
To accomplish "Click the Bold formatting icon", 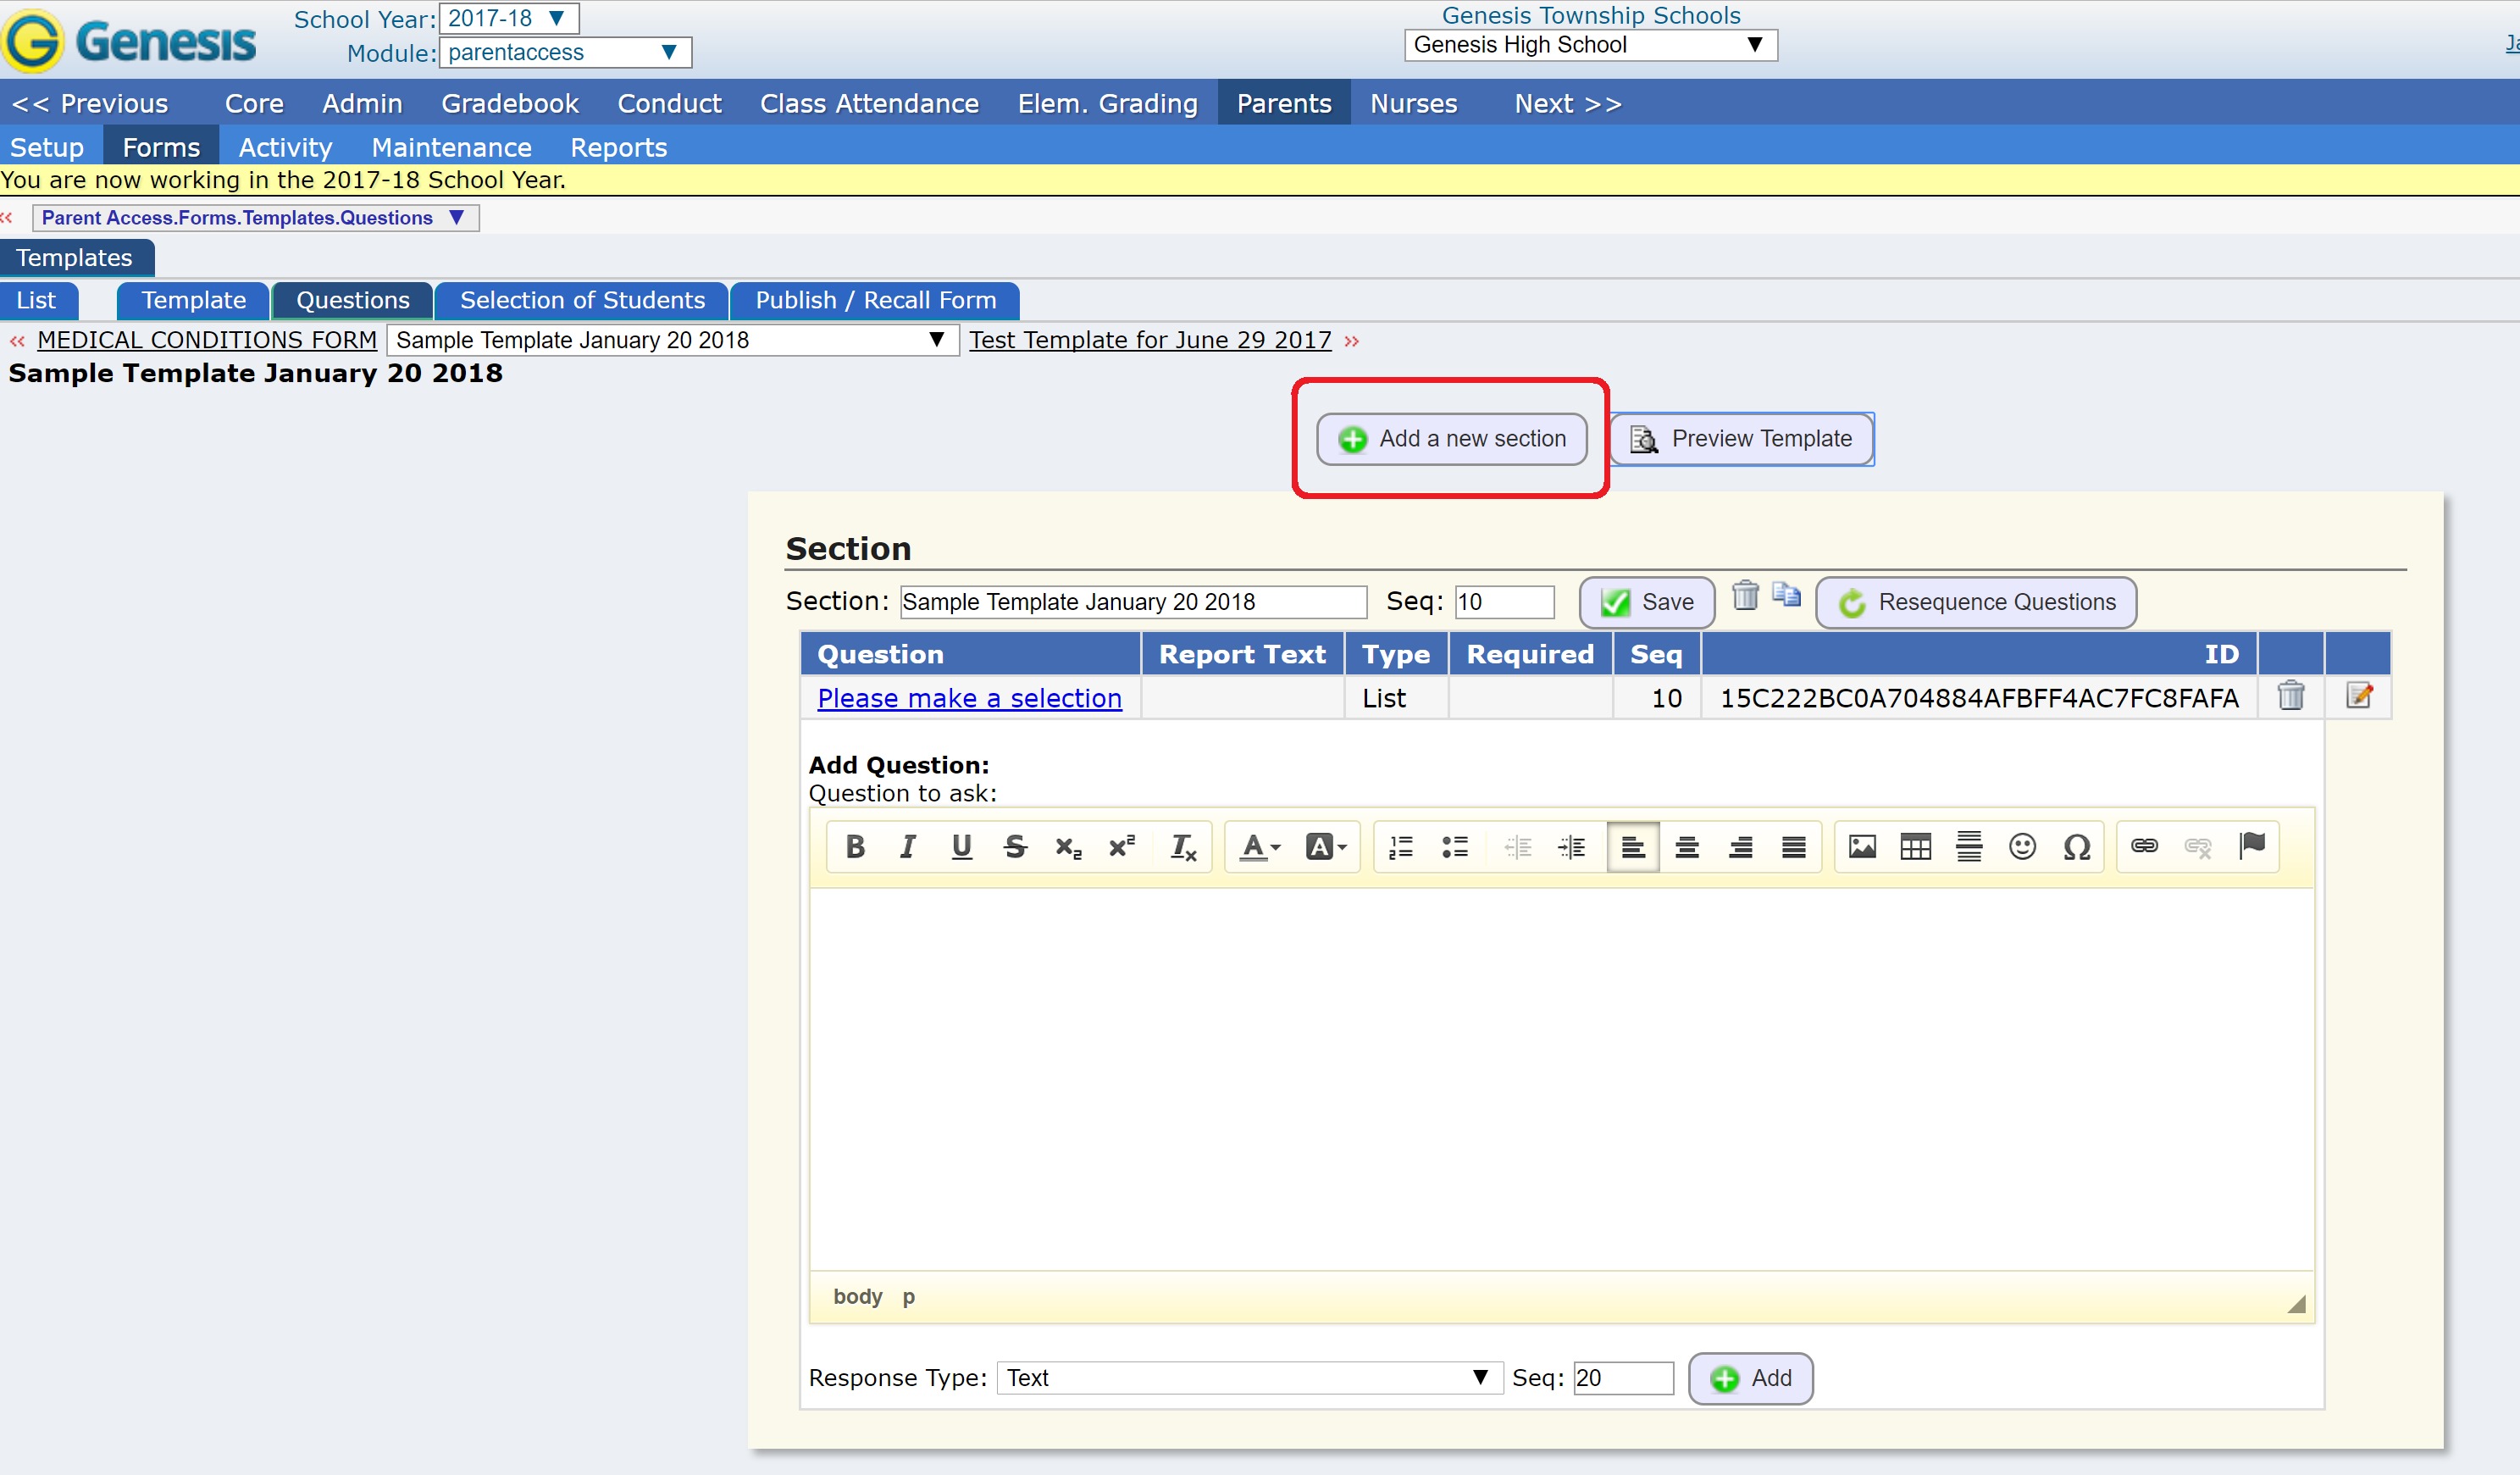I will coord(855,847).
